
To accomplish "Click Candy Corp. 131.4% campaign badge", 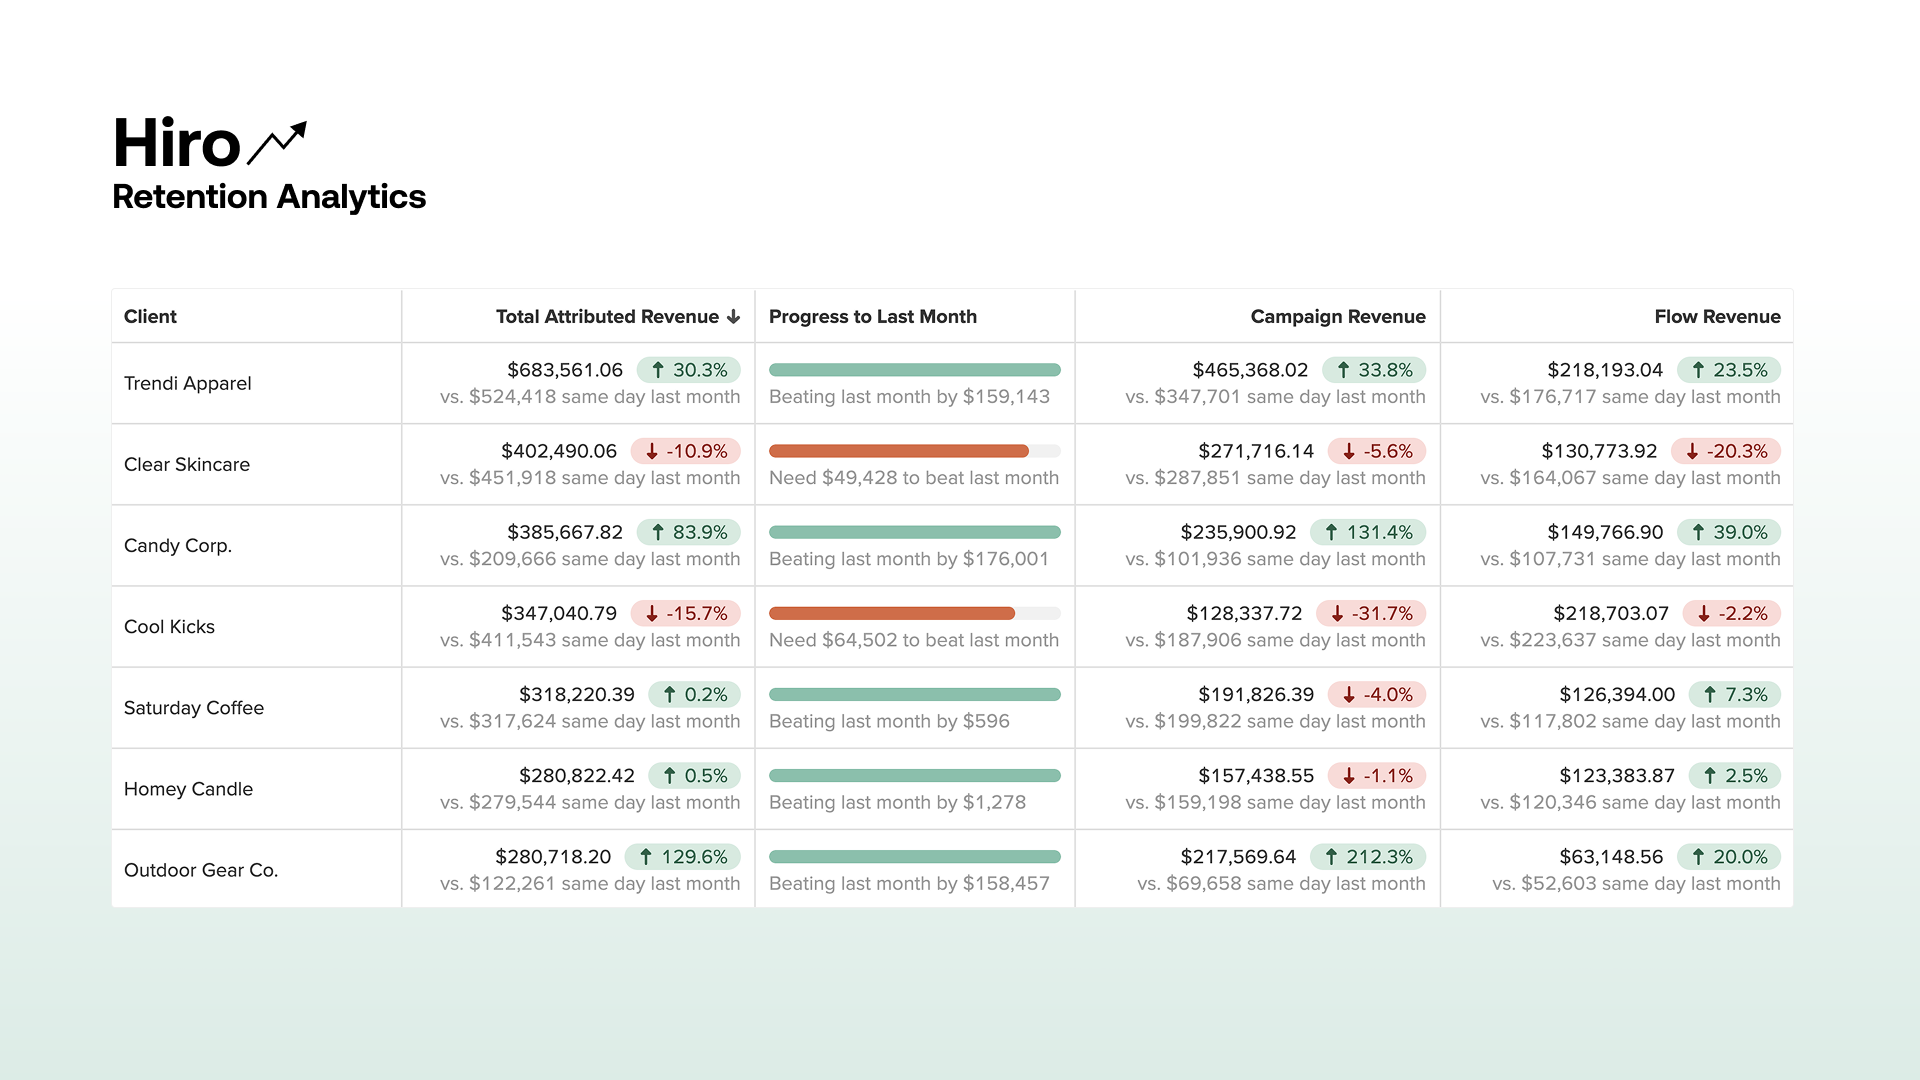I will coord(1367,532).
